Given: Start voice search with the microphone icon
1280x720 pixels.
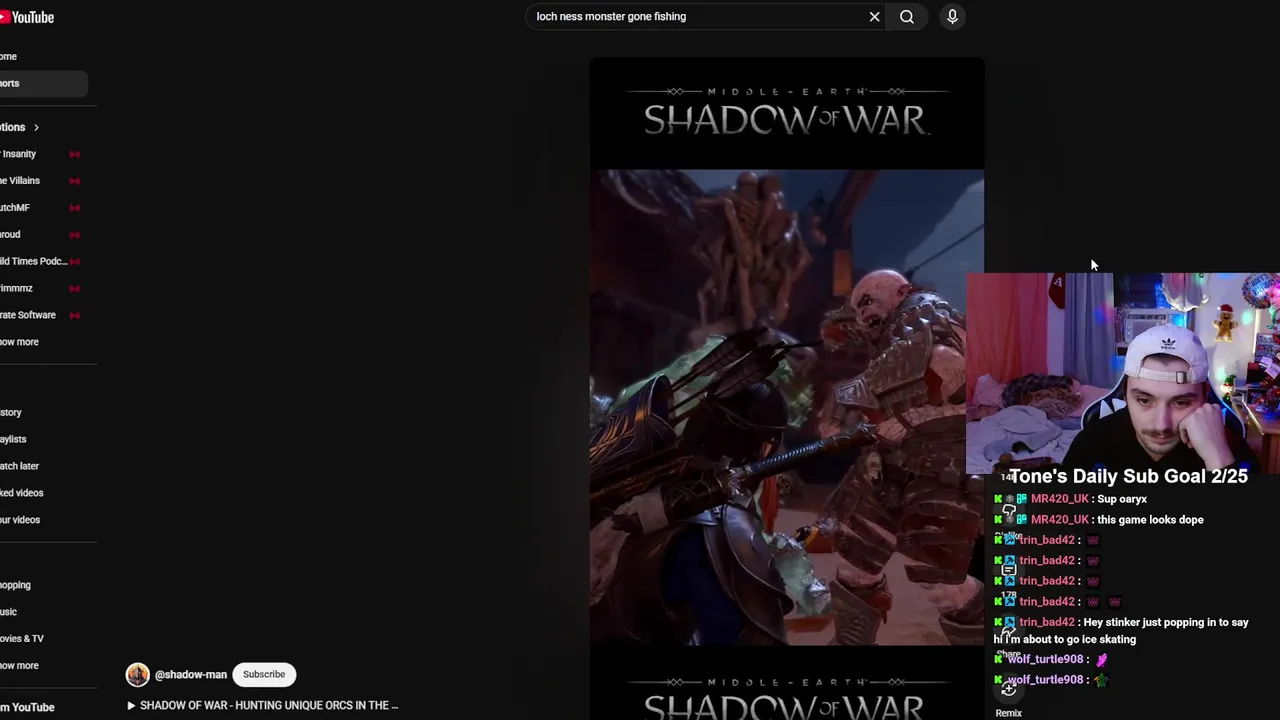Looking at the screenshot, I should point(952,17).
